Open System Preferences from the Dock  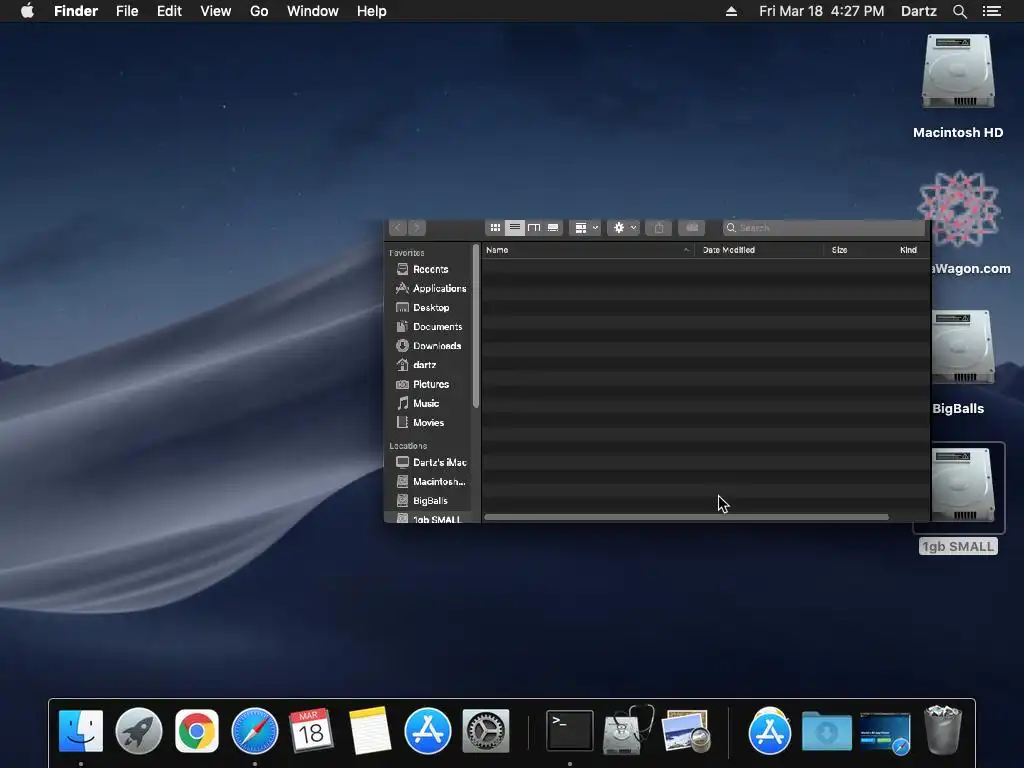click(485, 731)
